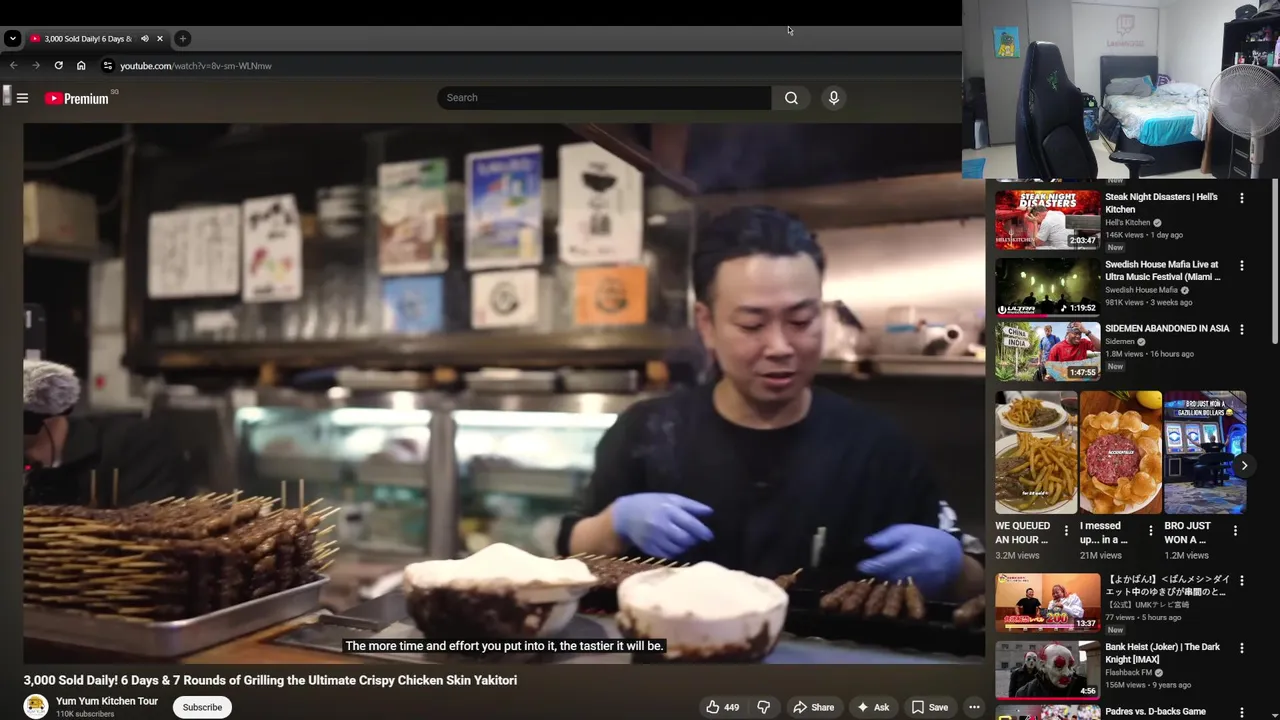The width and height of the screenshot is (1280, 720).
Task: Close the '3,000 Sold Daily!' browser tab
Action: 159,39
